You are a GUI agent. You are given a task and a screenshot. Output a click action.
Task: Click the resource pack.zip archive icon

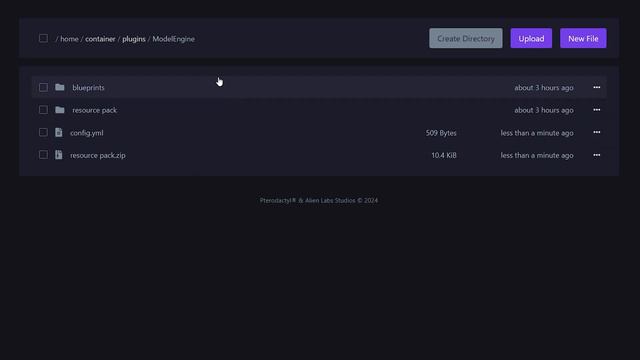tap(59, 155)
